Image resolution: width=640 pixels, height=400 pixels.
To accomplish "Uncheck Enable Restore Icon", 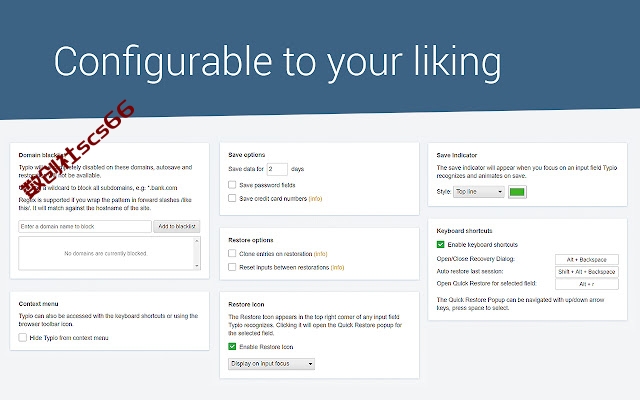I will [x=232, y=347].
